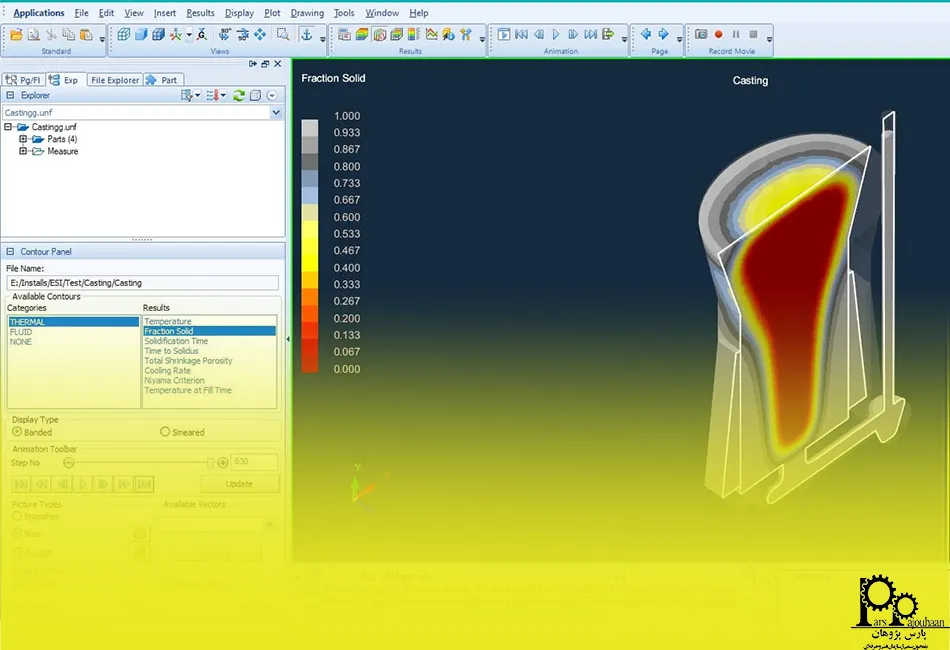Click the green refresh icon in Explorer
Viewport: 950px width, 650px height.
239,95
